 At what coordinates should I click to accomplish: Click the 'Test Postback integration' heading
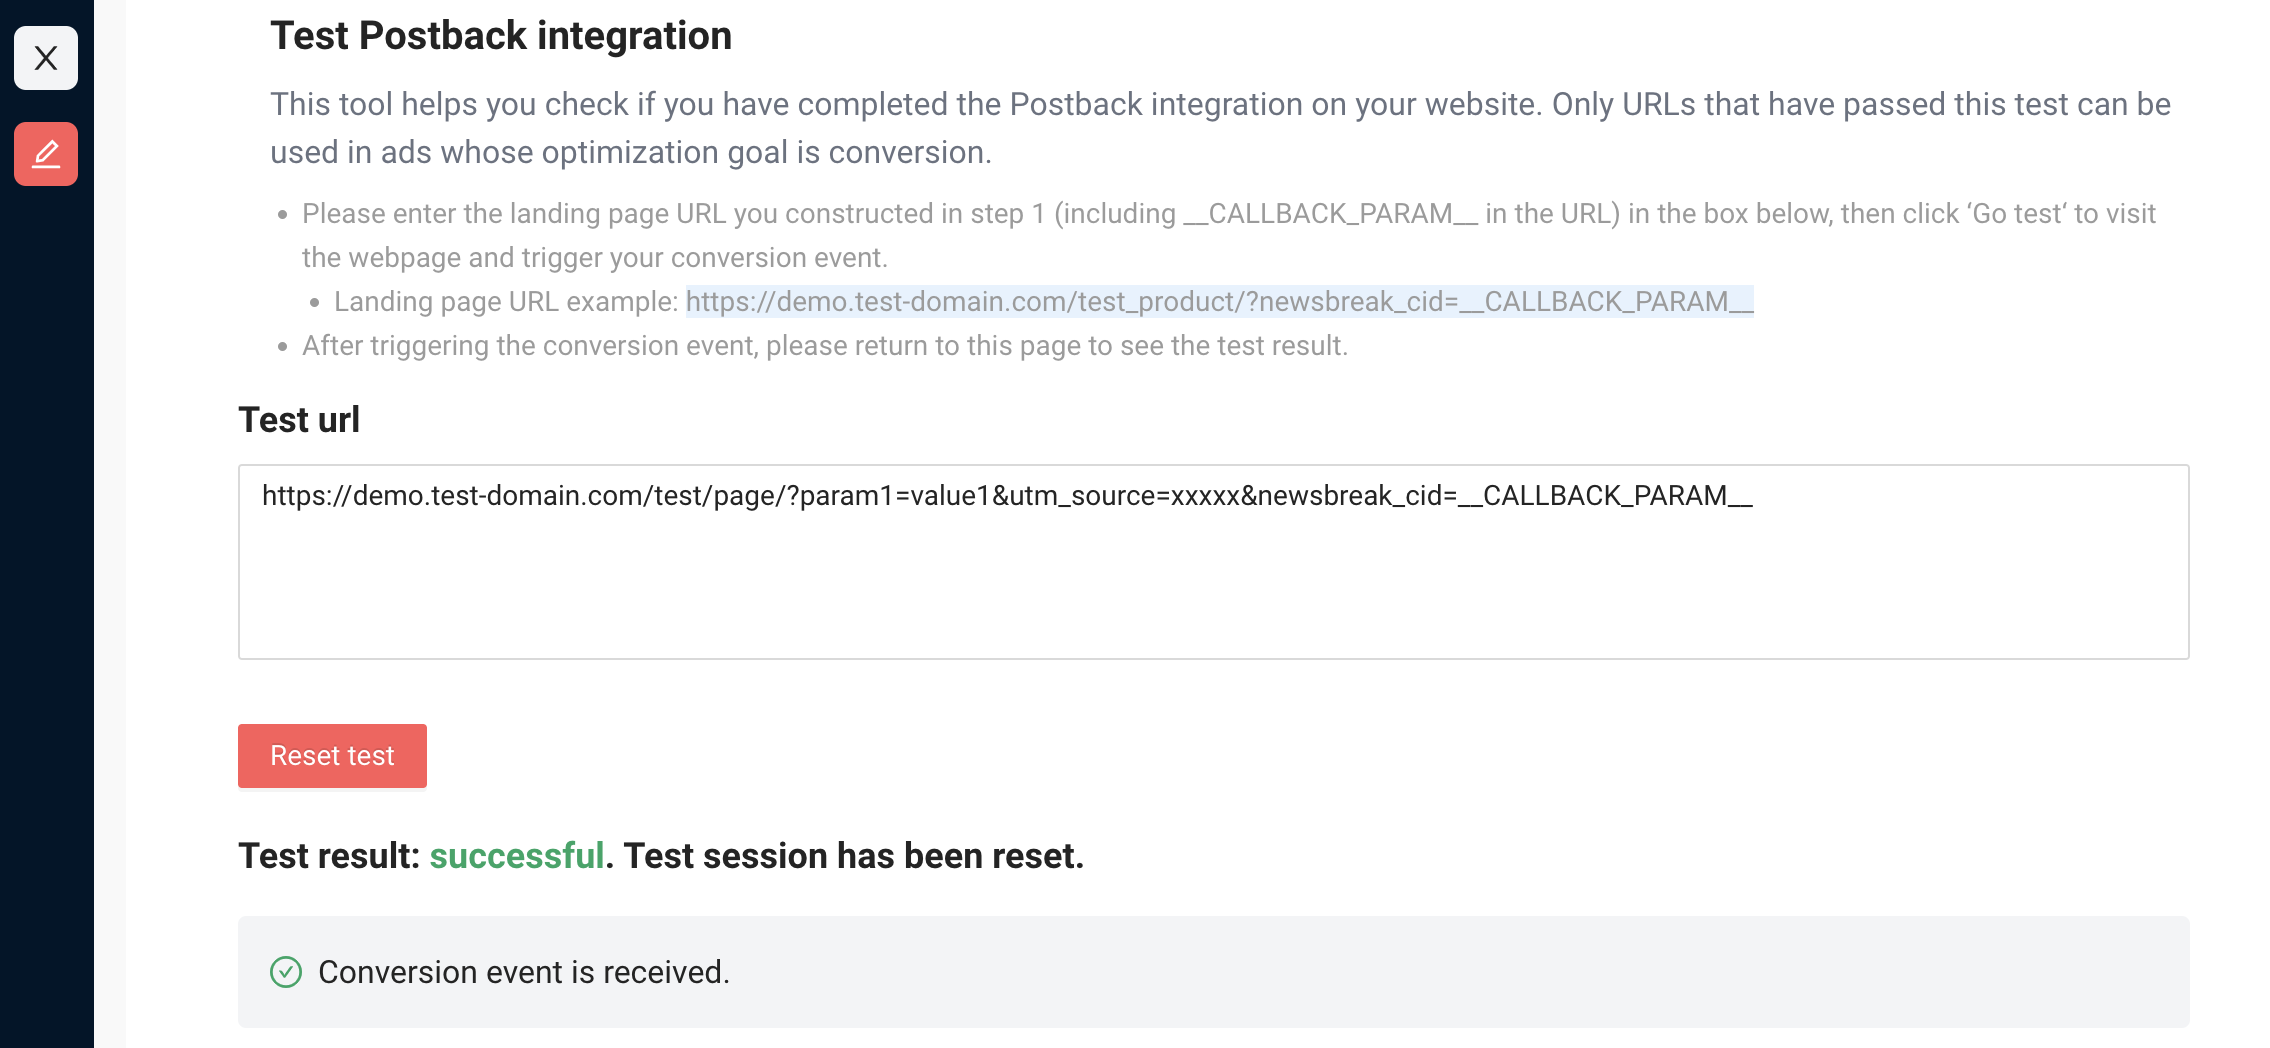coord(500,35)
